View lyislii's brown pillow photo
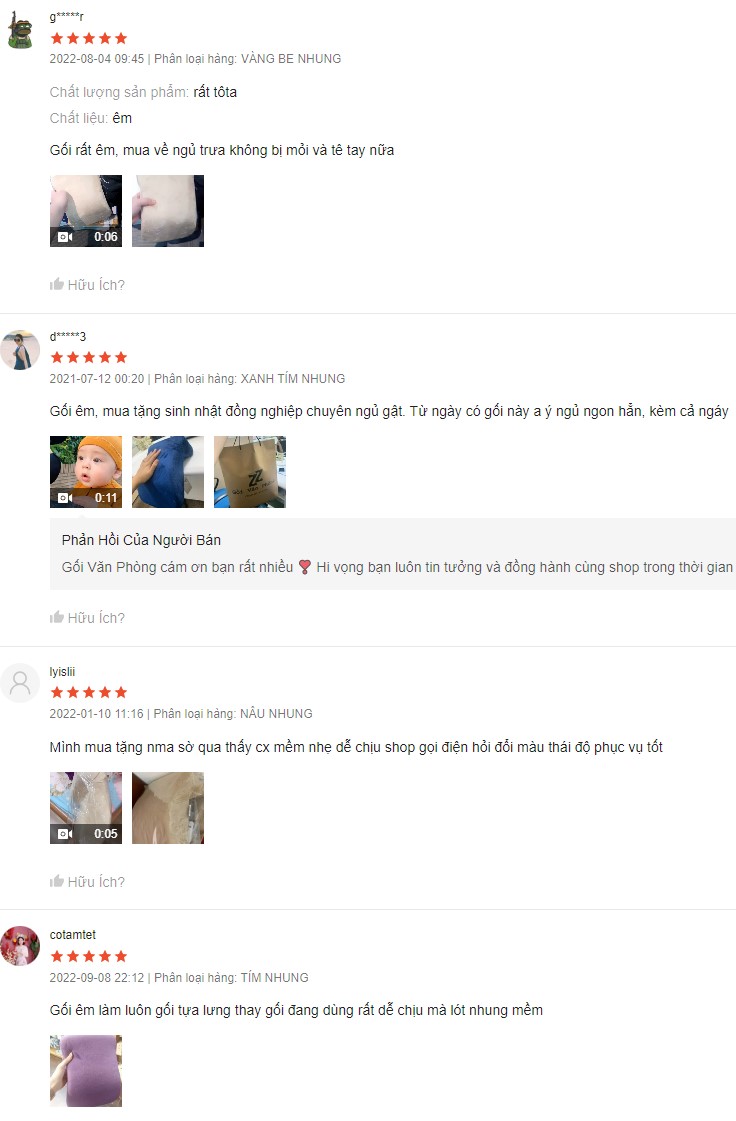736x1121 pixels. (x=168, y=808)
